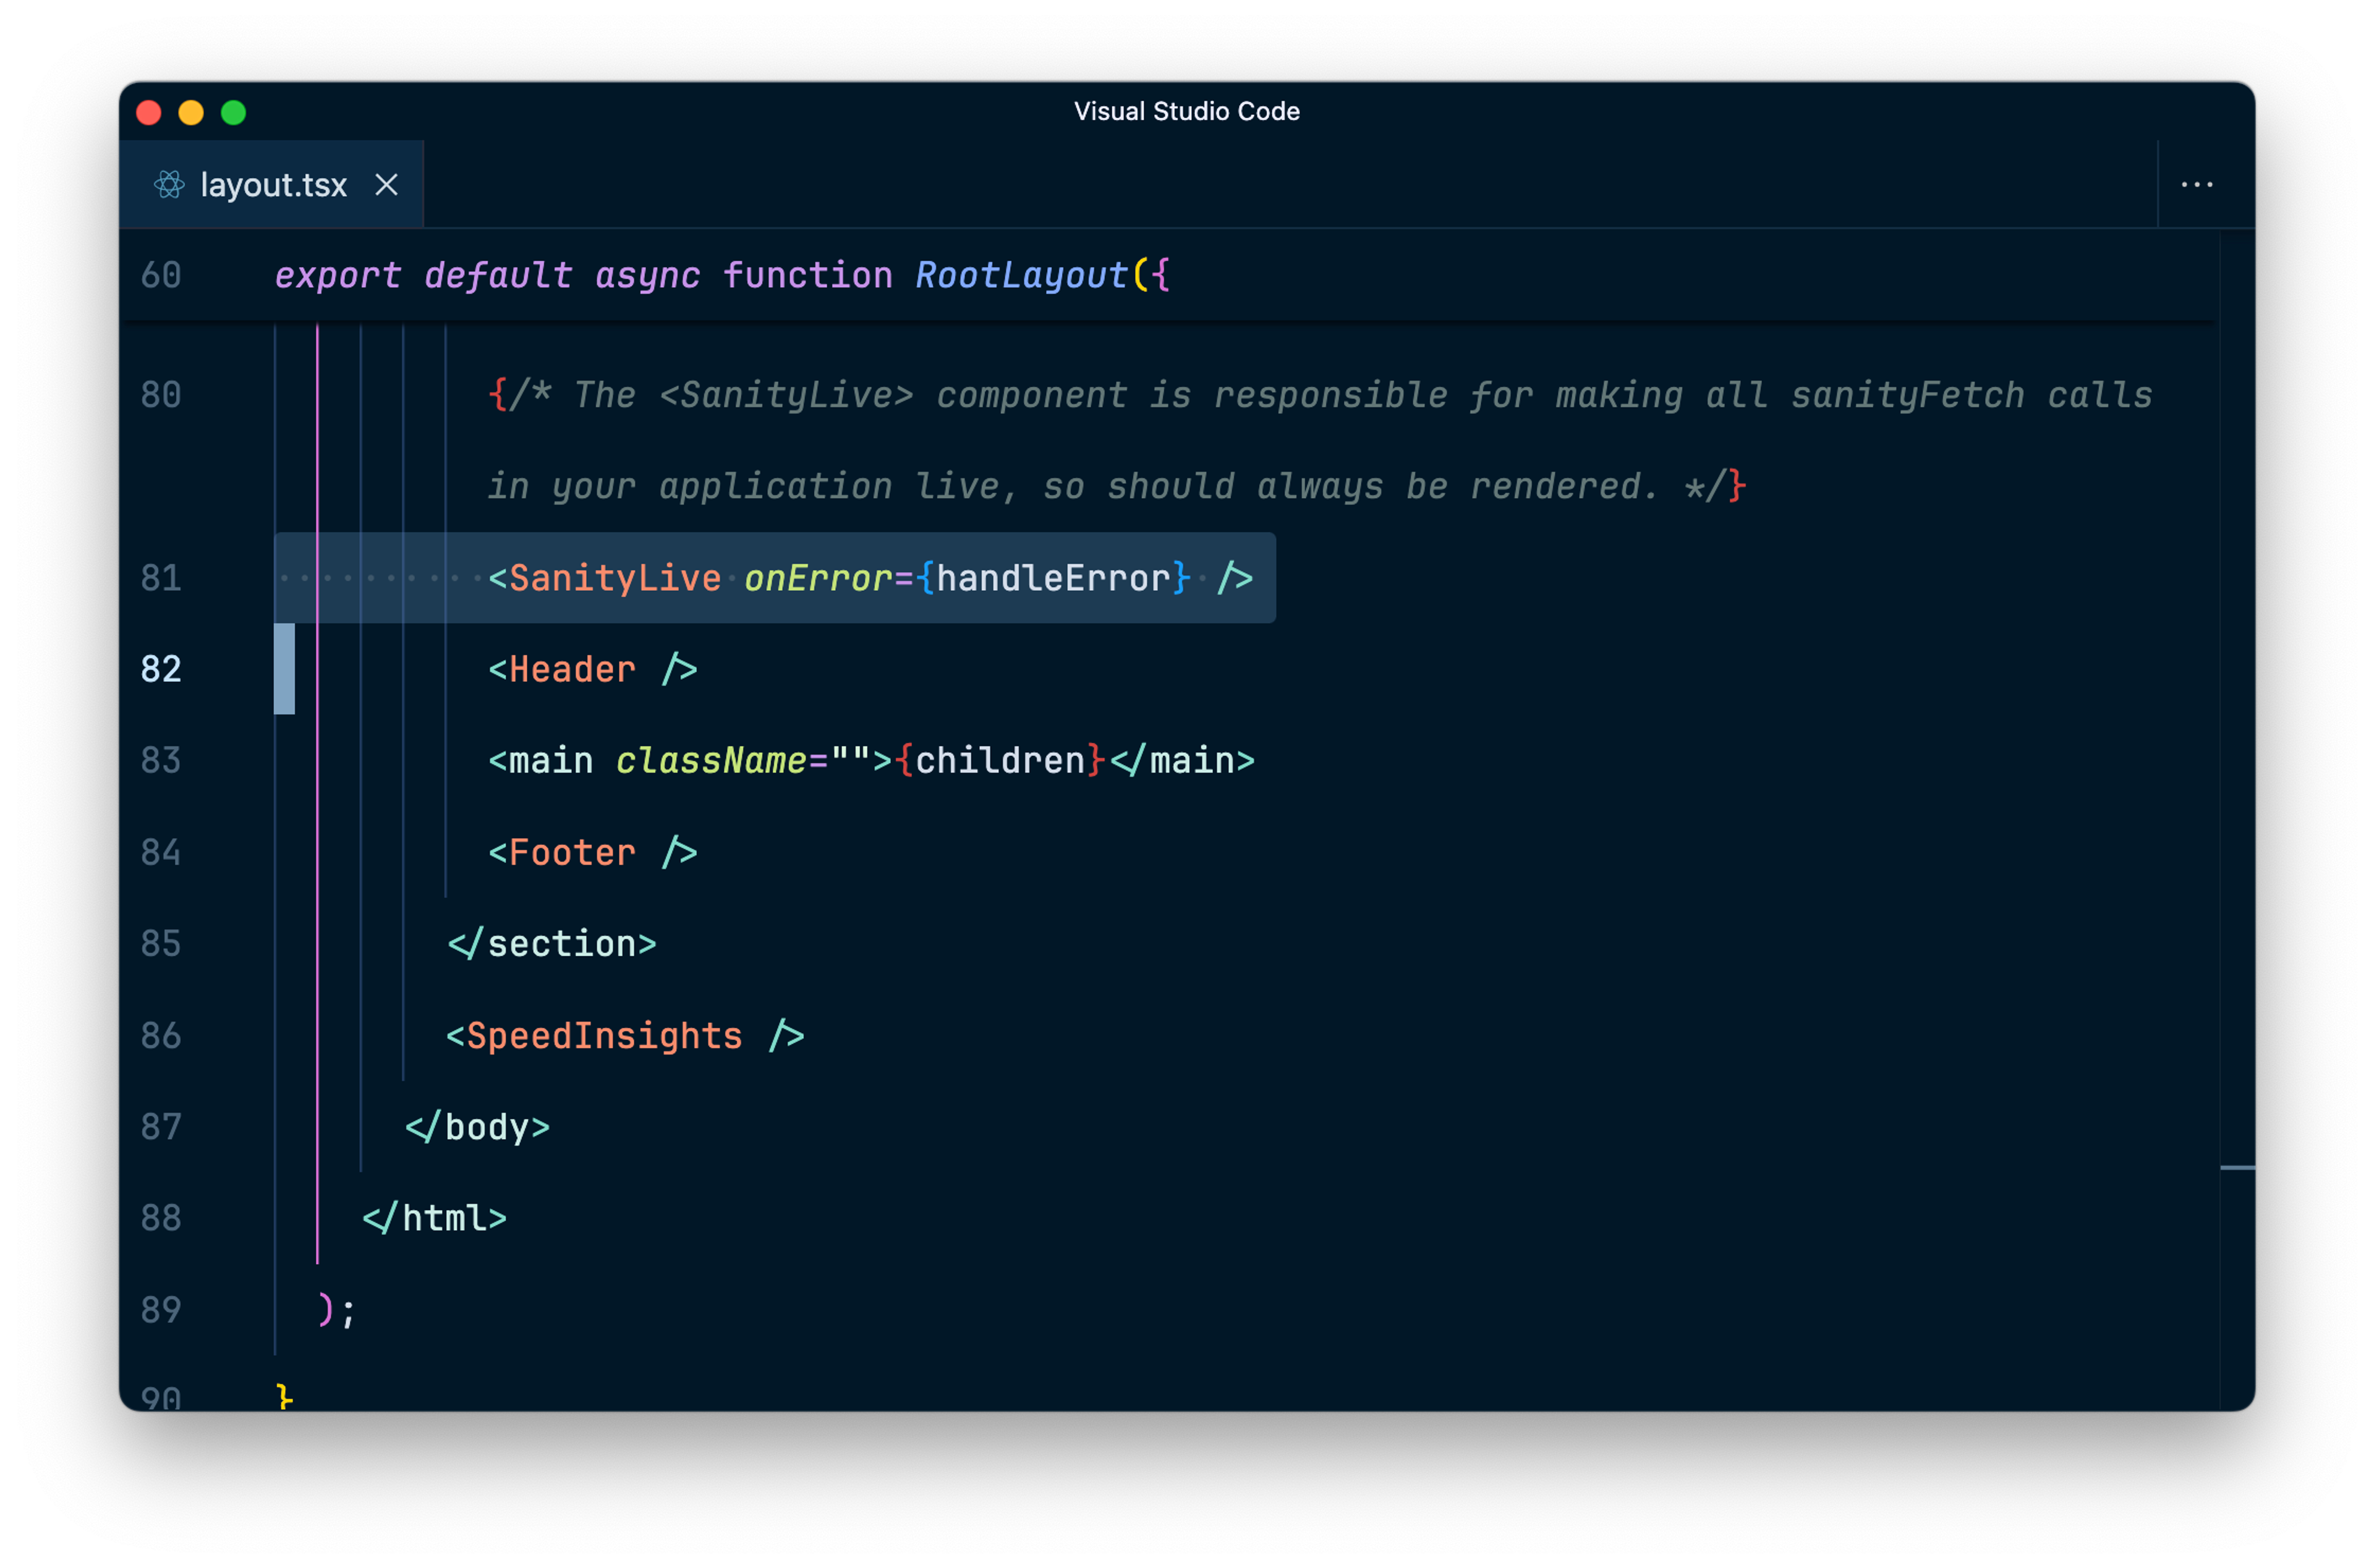Click the Footer component on line 84
Screen dimensions: 2374x1568
[x=572, y=853]
